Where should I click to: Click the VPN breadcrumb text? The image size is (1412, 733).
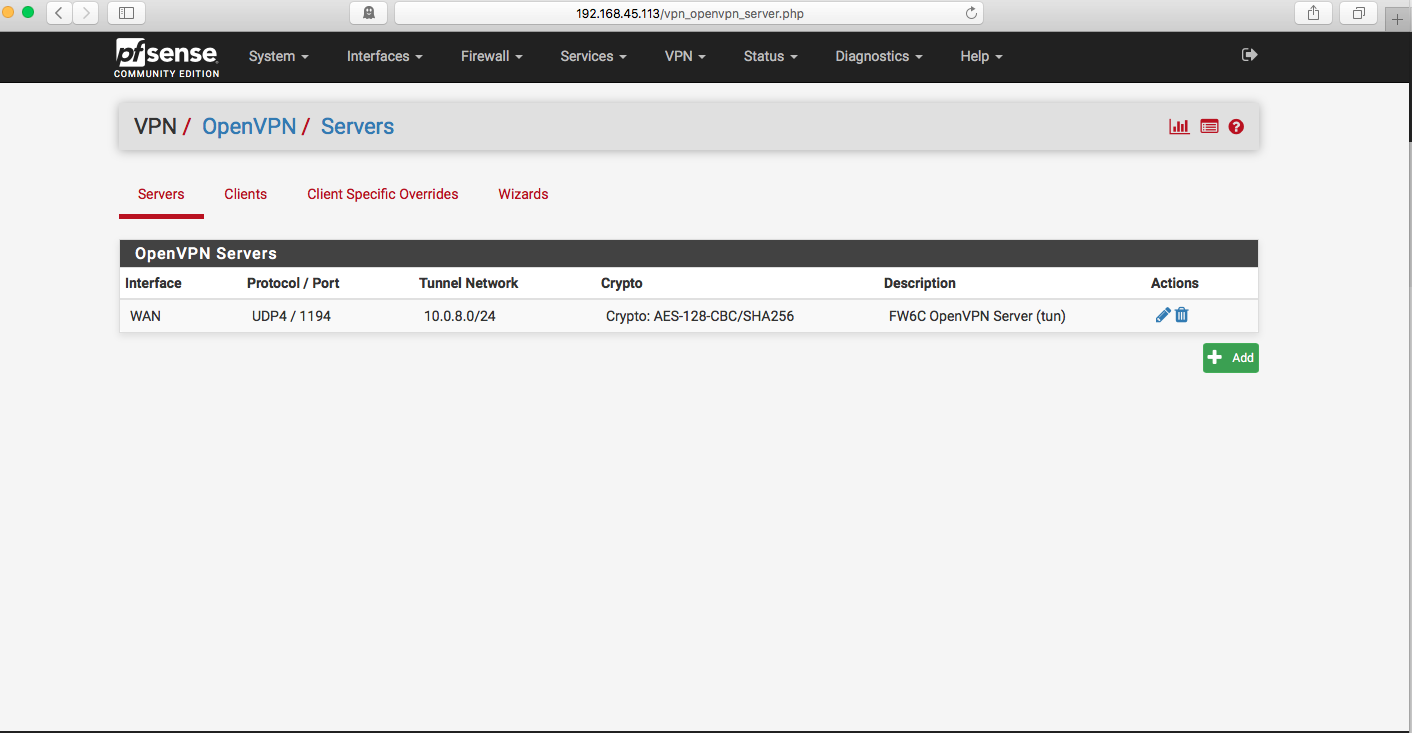(155, 127)
